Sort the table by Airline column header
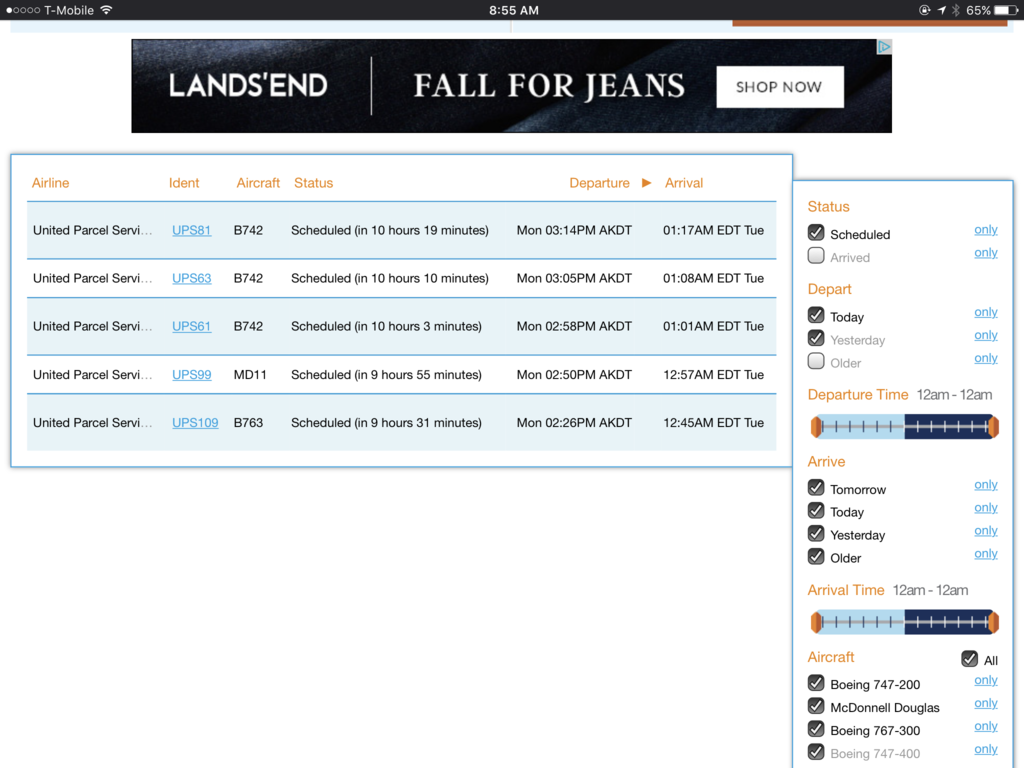 coord(50,183)
